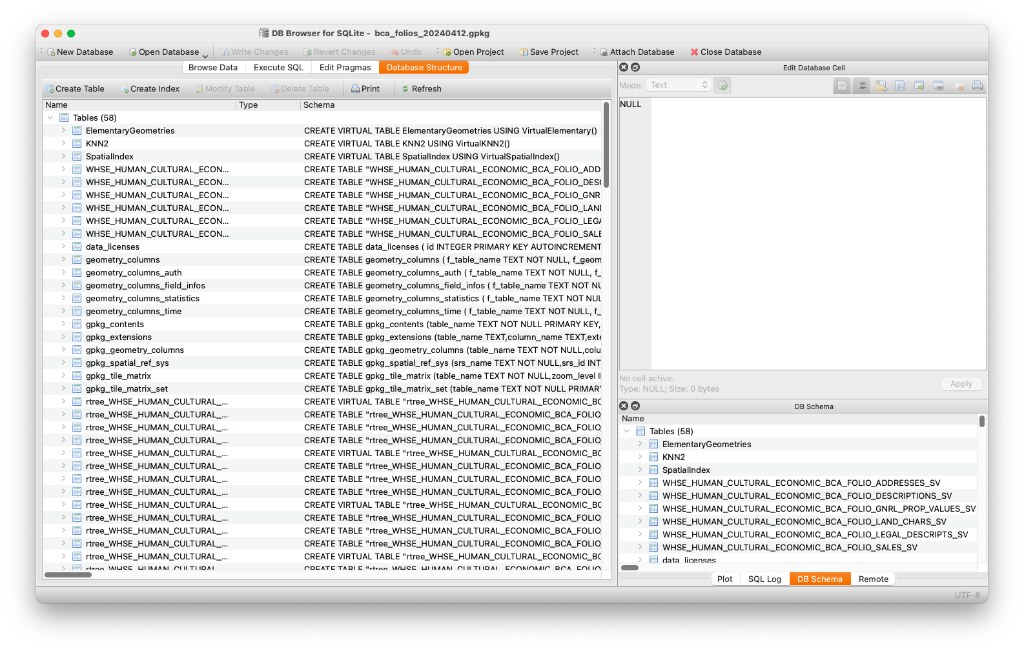
Task: Export cell contents using the save icon
Action: pos(901,85)
